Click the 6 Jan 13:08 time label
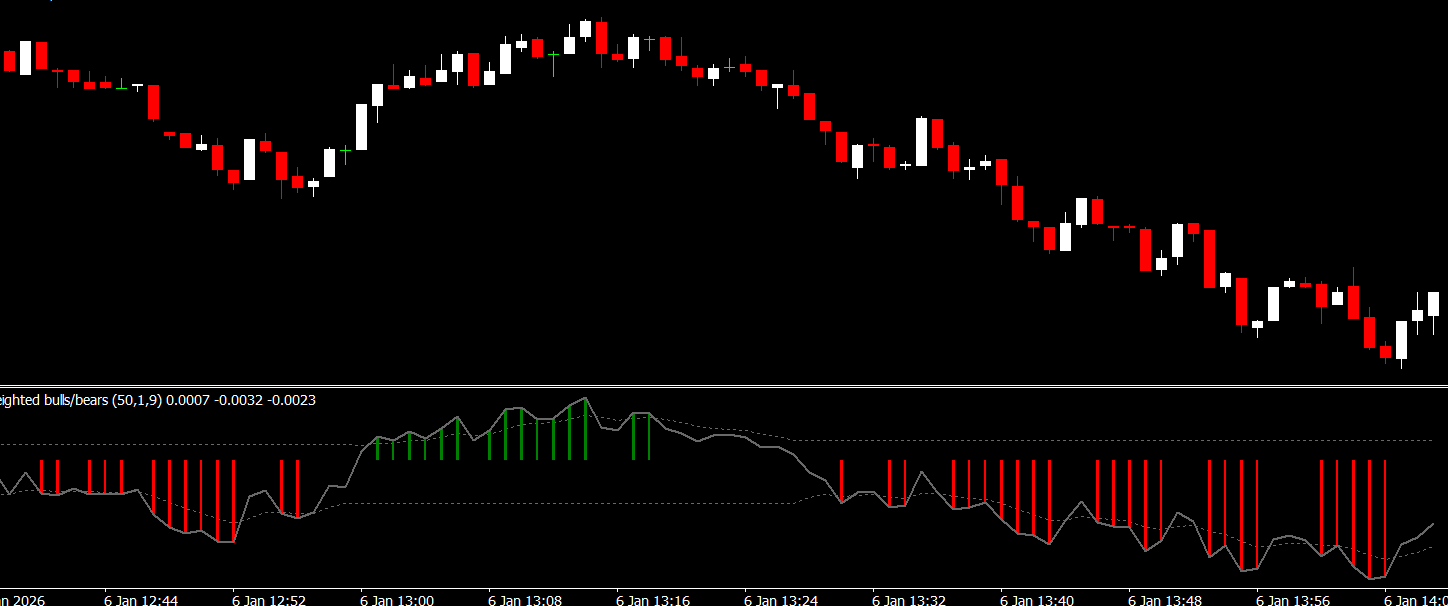 tap(525, 600)
